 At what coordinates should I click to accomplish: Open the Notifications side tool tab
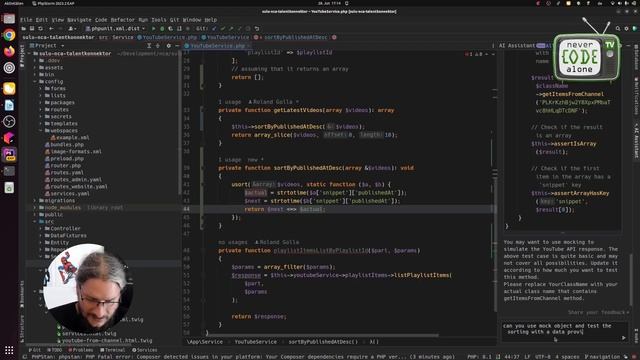point(636,96)
